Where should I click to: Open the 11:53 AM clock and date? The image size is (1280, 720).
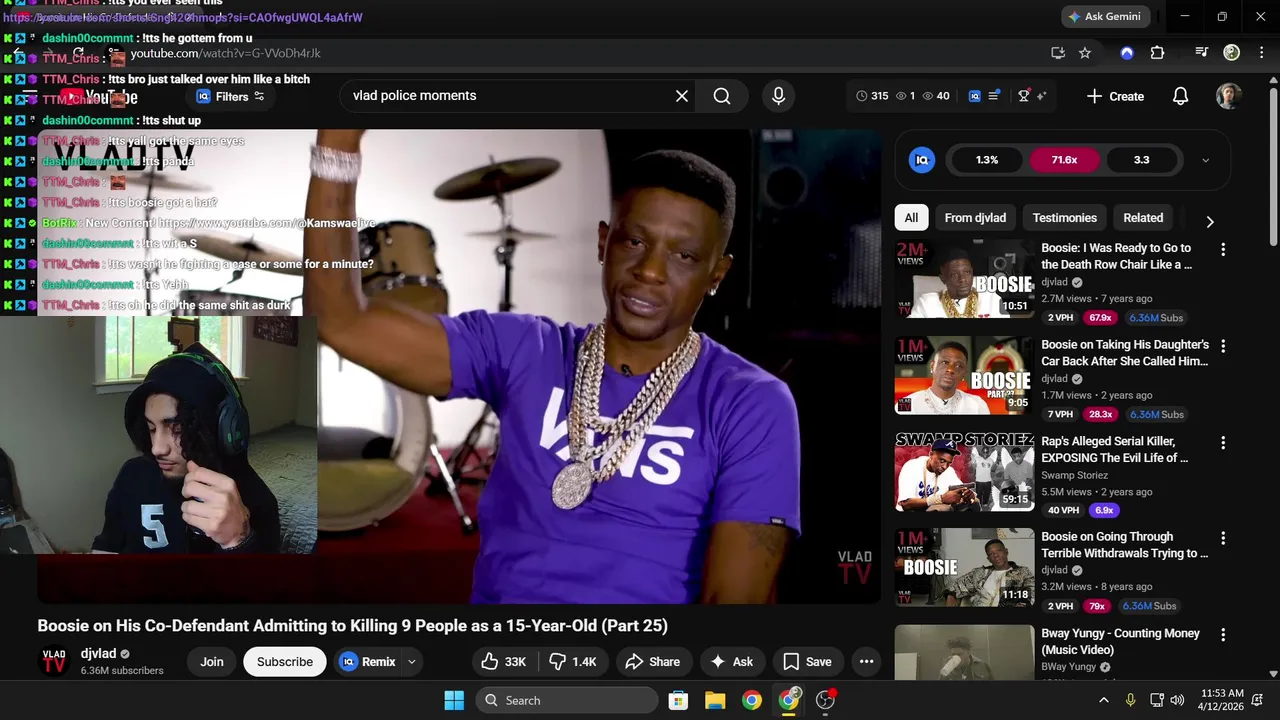pos(1221,700)
